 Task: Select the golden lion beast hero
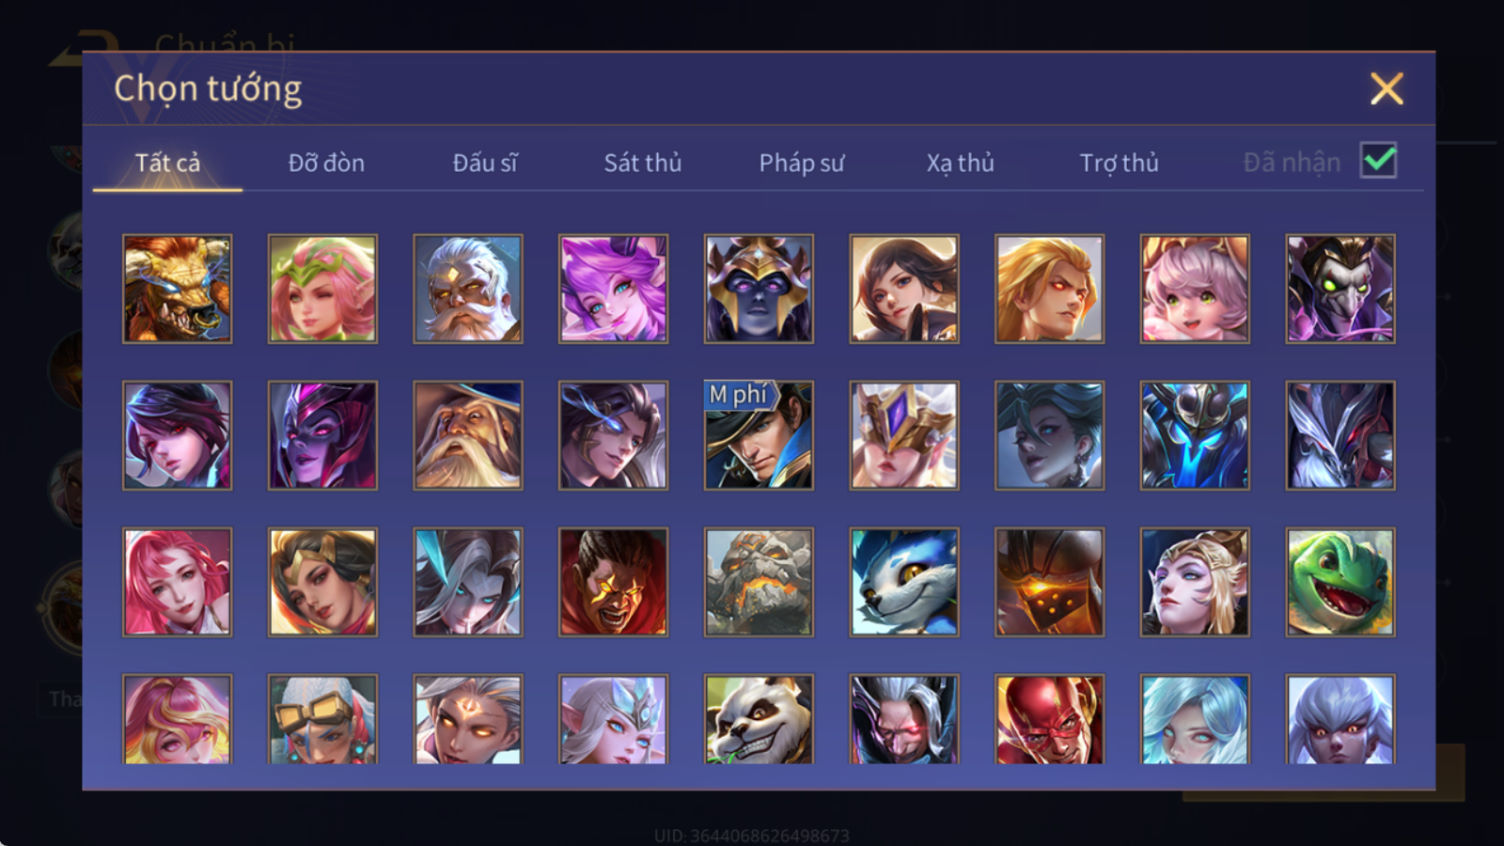(x=177, y=289)
